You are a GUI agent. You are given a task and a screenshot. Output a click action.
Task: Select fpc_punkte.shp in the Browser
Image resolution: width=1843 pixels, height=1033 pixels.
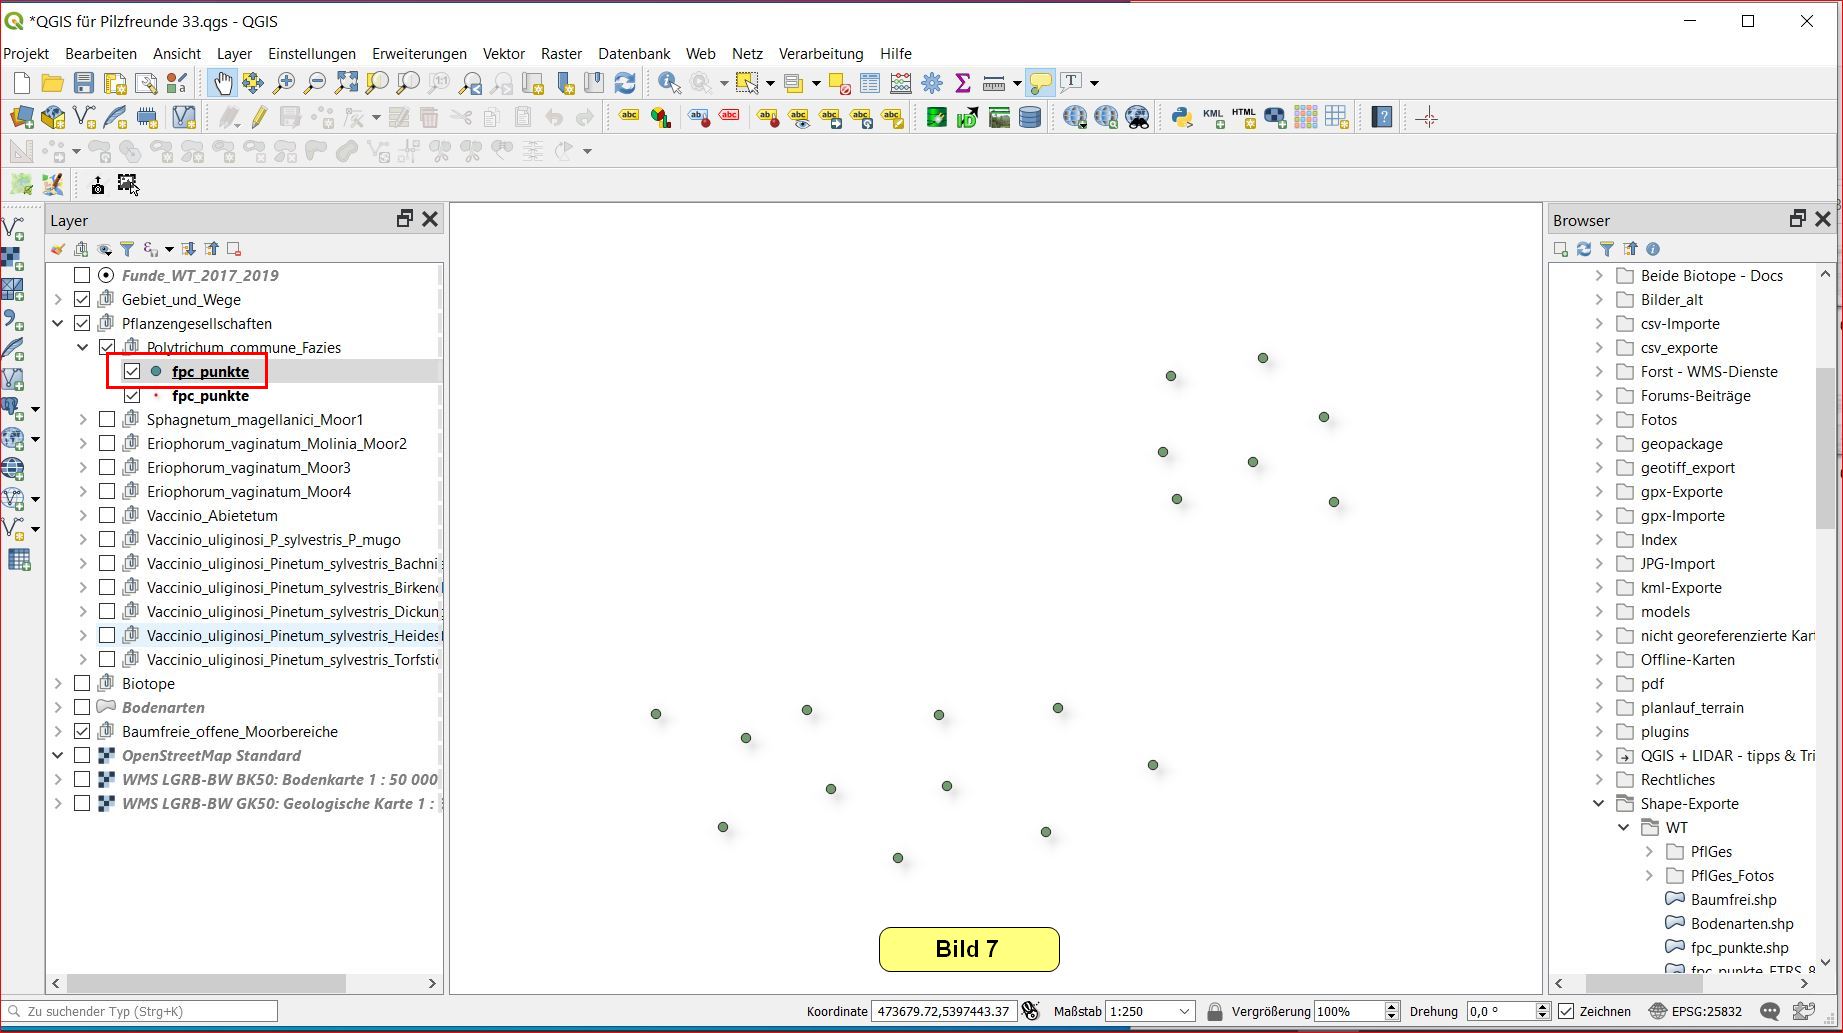pyautogui.click(x=1739, y=948)
